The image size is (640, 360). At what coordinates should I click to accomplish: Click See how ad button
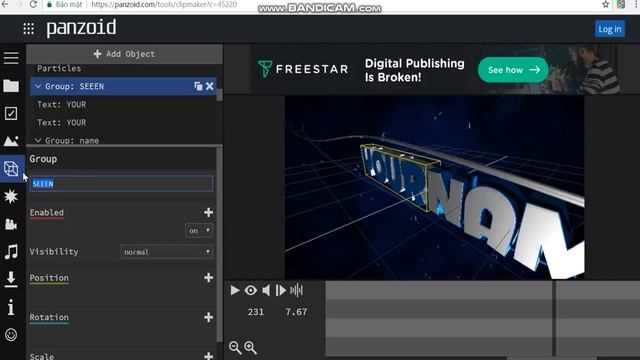click(x=513, y=70)
